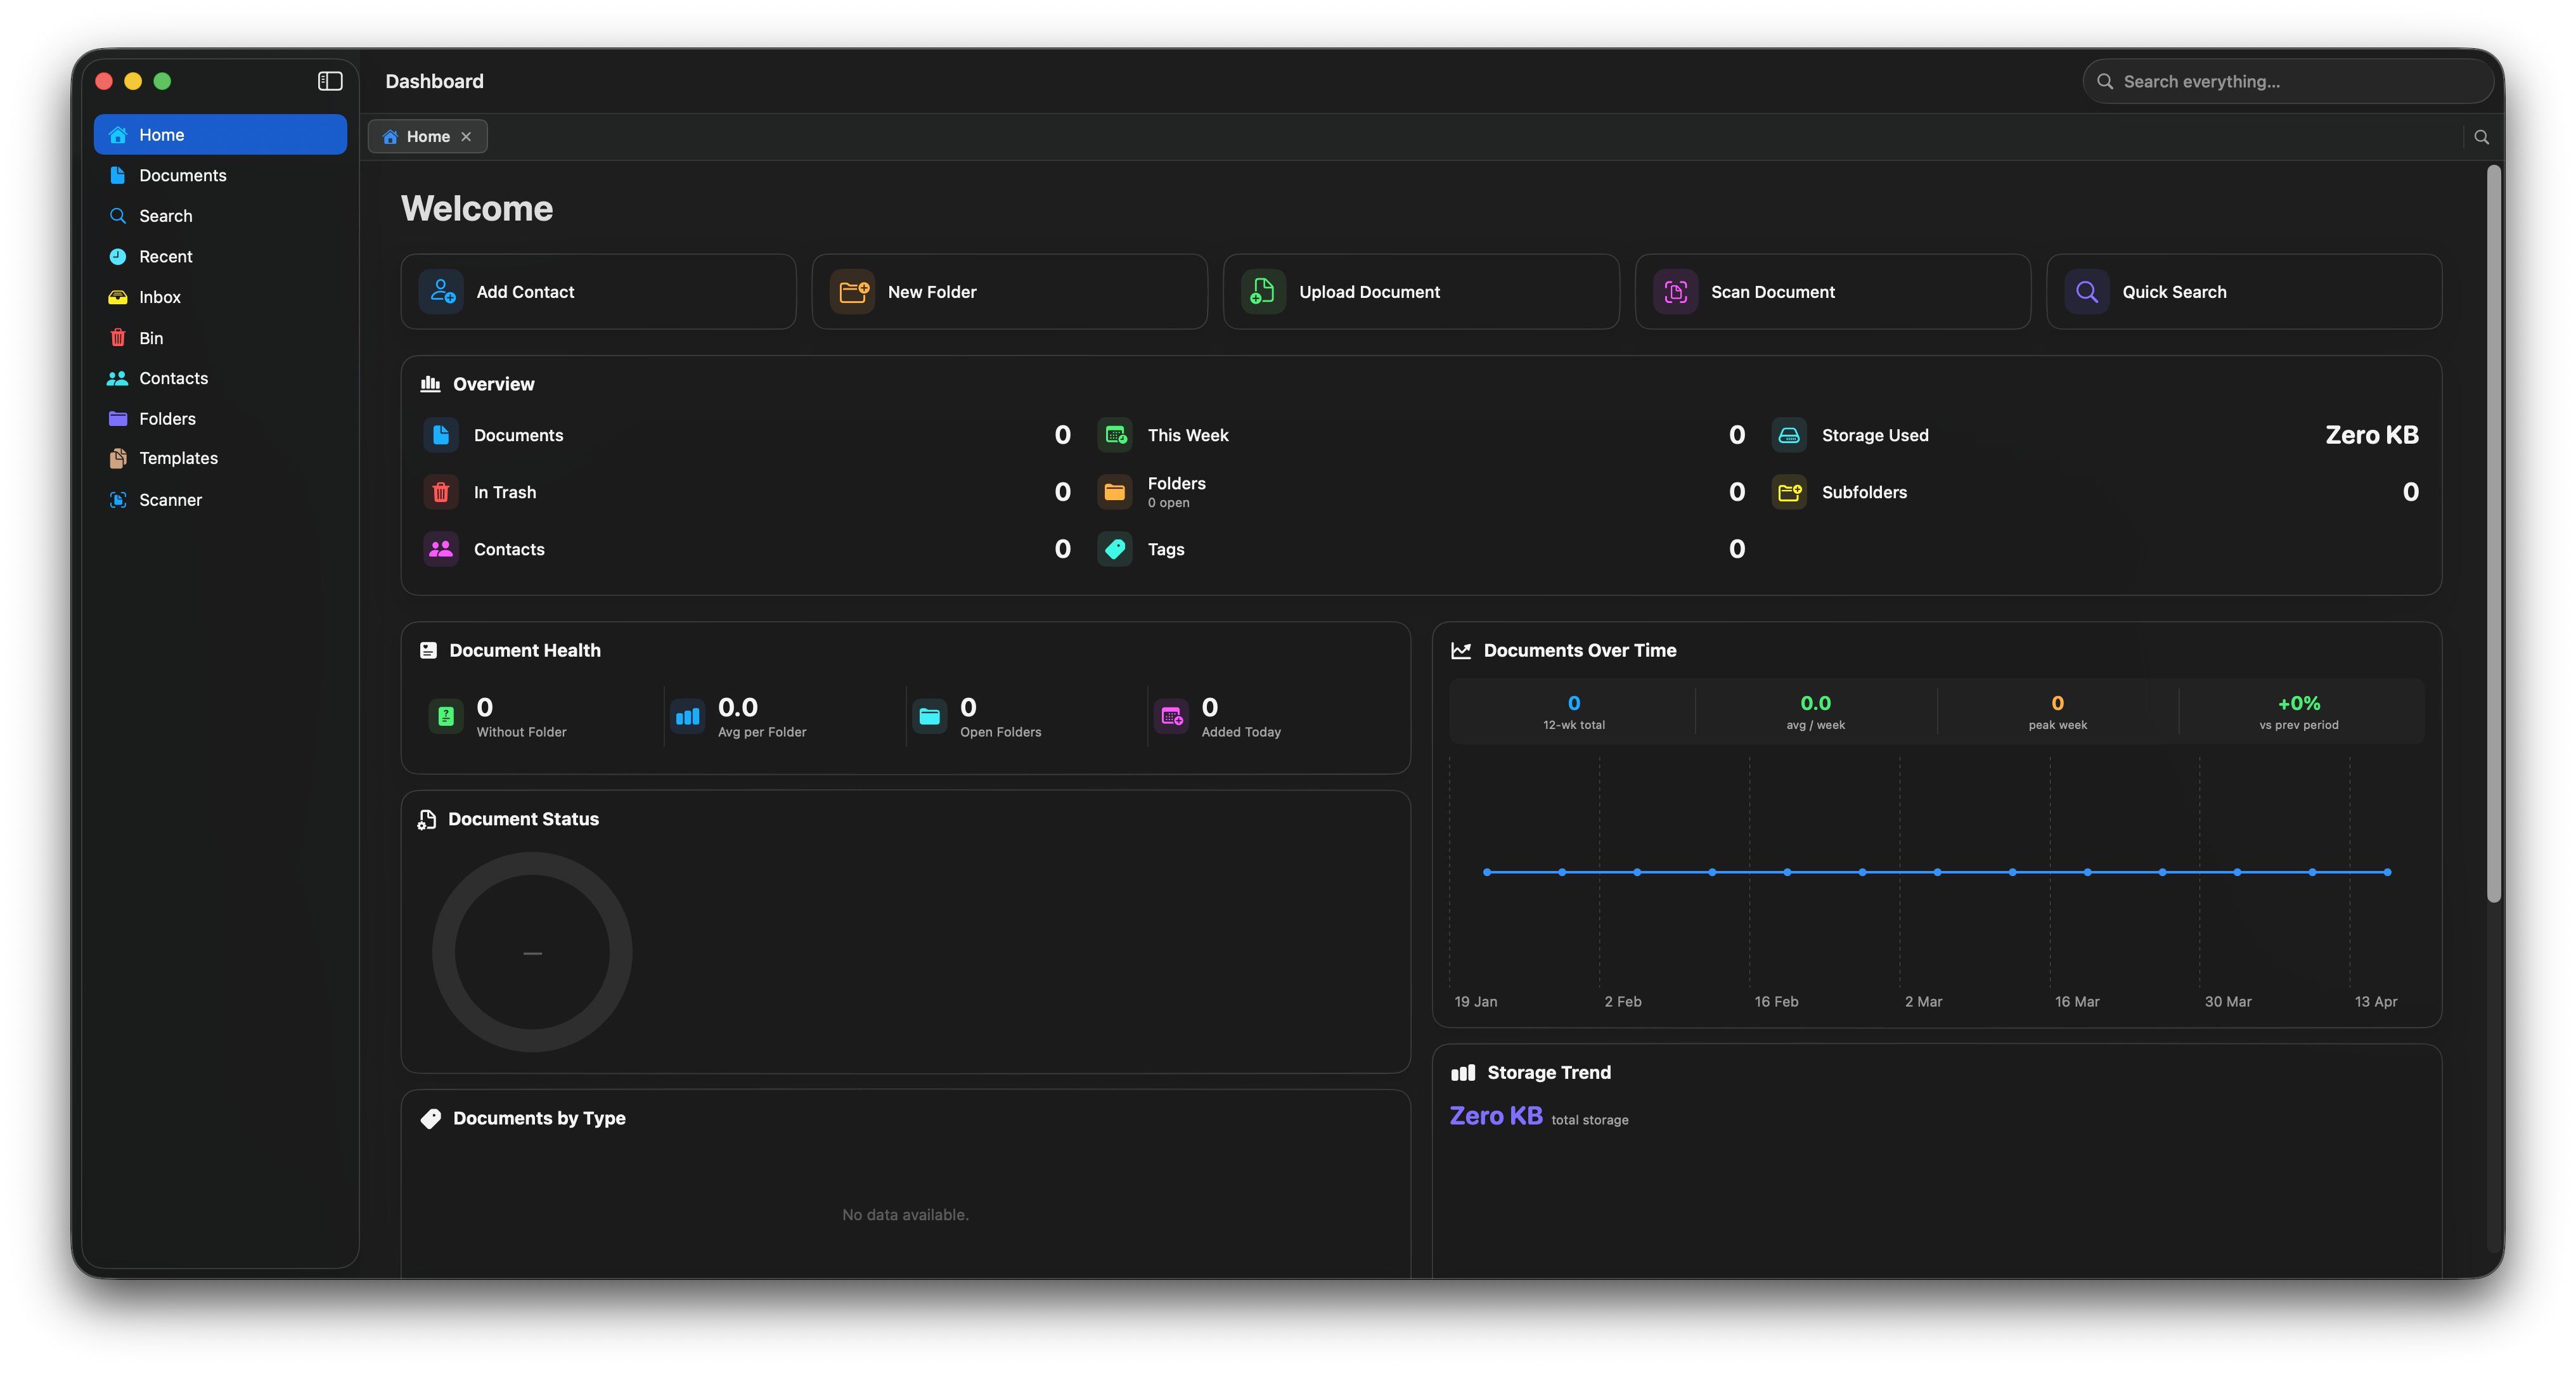2576x1373 pixels.
Task: Click the search magnifier near the tab bar
Action: click(2481, 136)
